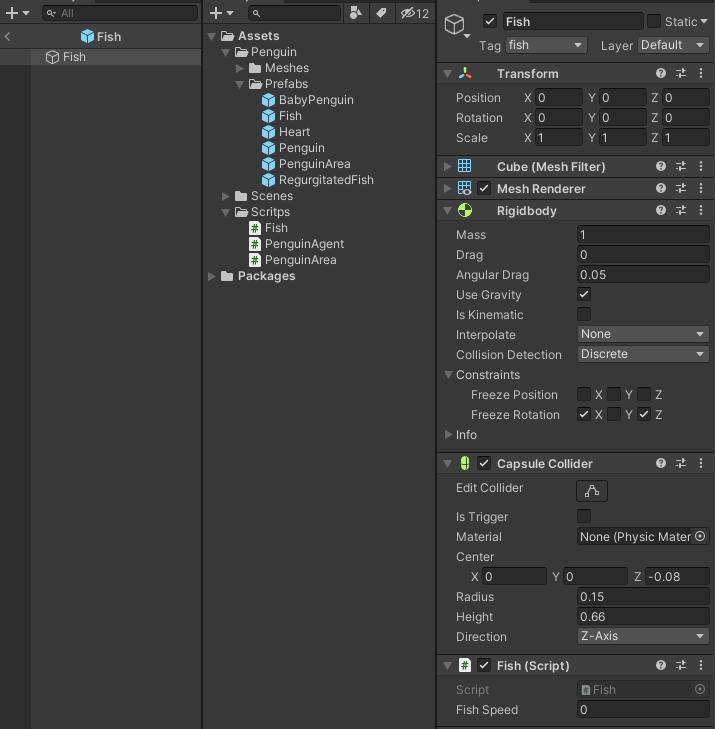Expand the Scenes folder
The image size is (716, 729).
pos(225,196)
